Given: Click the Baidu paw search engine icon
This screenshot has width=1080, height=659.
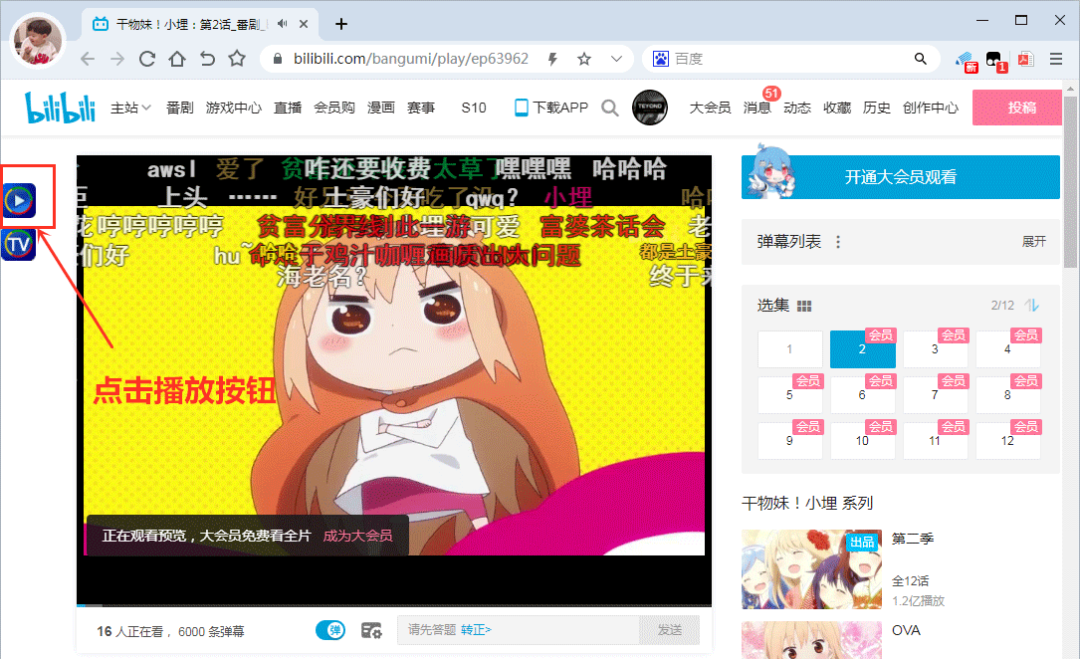Looking at the screenshot, I should pyautogui.click(x=661, y=59).
